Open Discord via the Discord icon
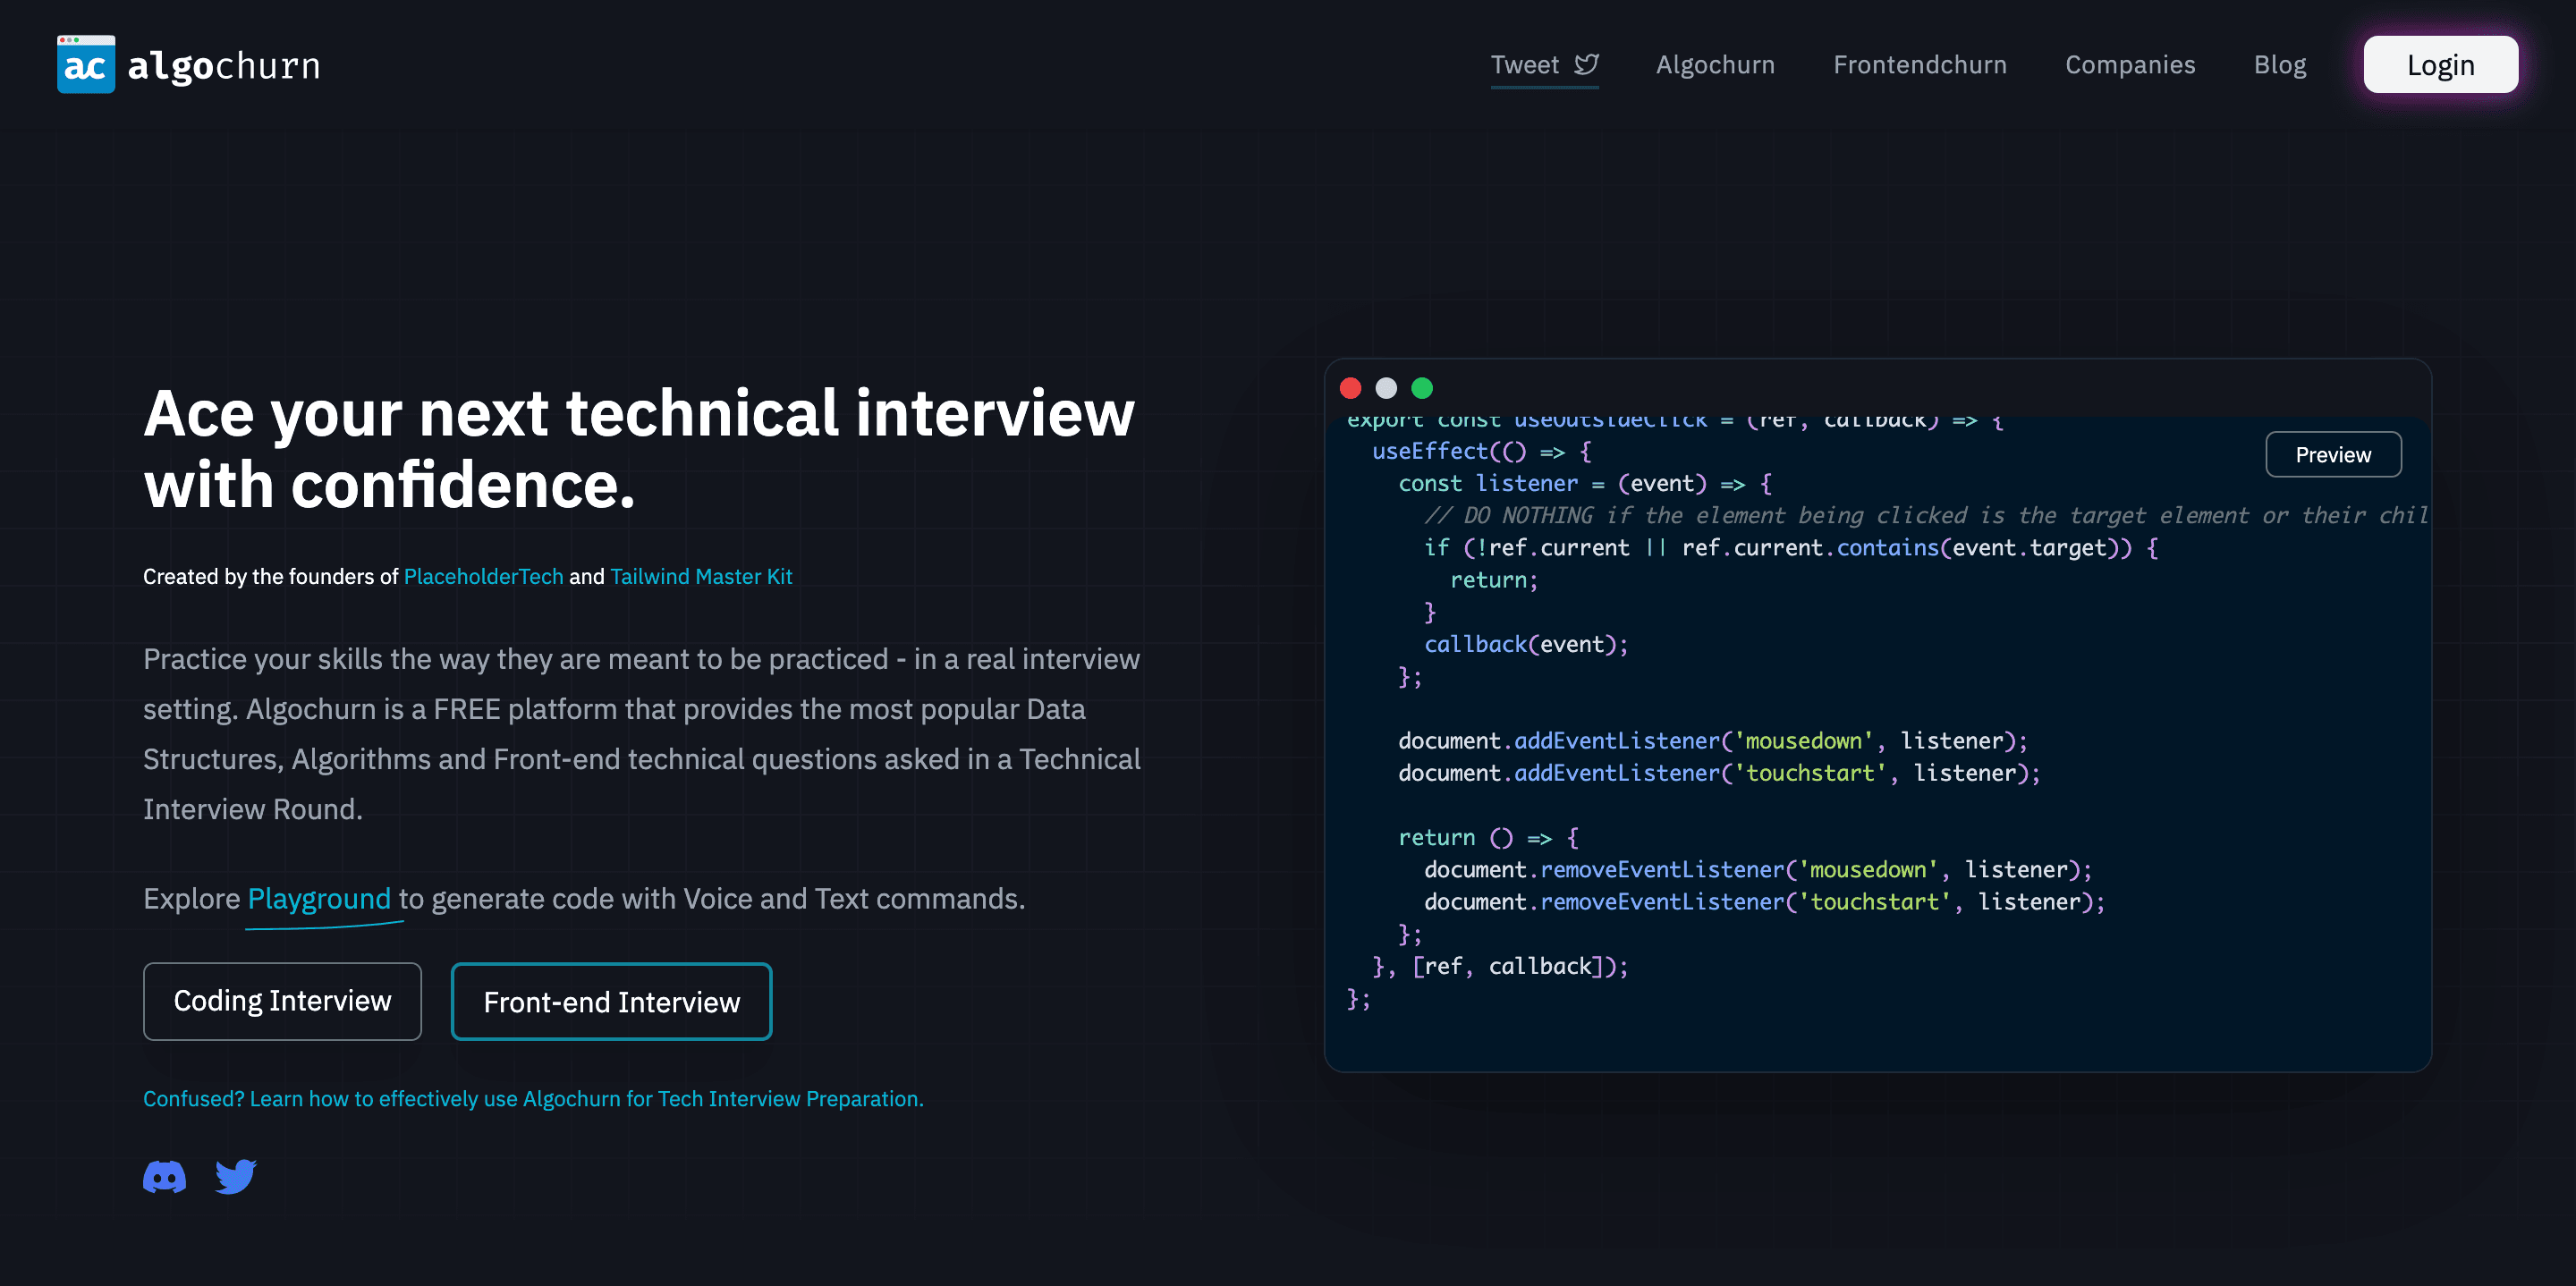The image size is (2576, 1286). (165, 1177)
